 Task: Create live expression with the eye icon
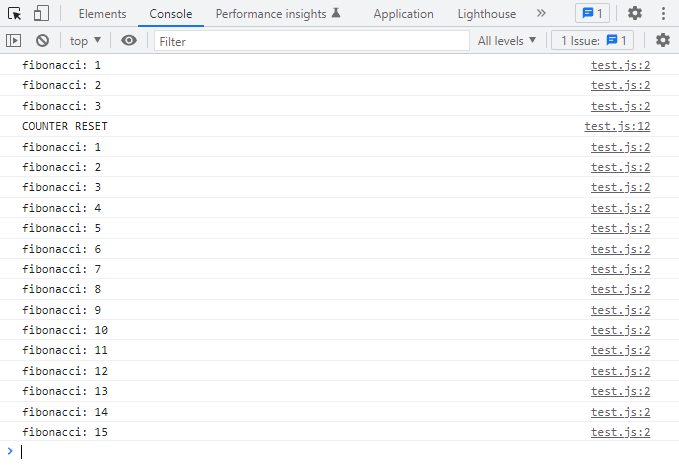(129, 41)
